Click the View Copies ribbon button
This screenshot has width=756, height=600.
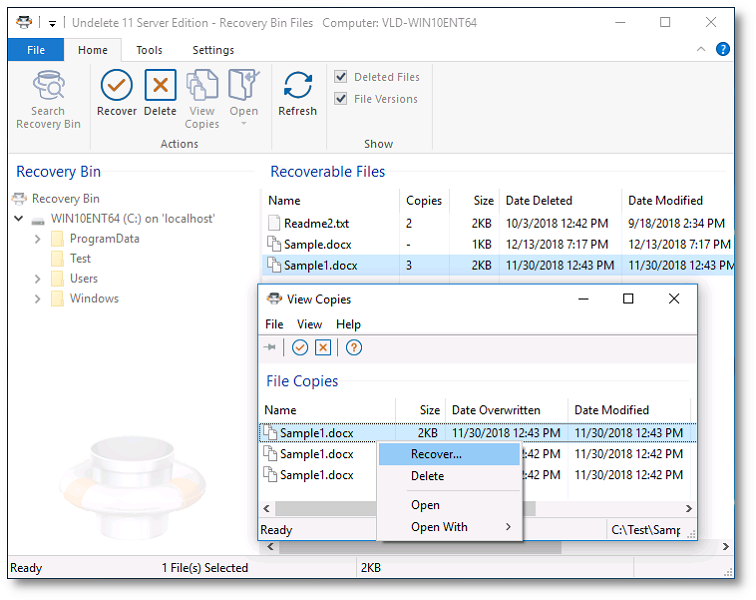point(202,99)
